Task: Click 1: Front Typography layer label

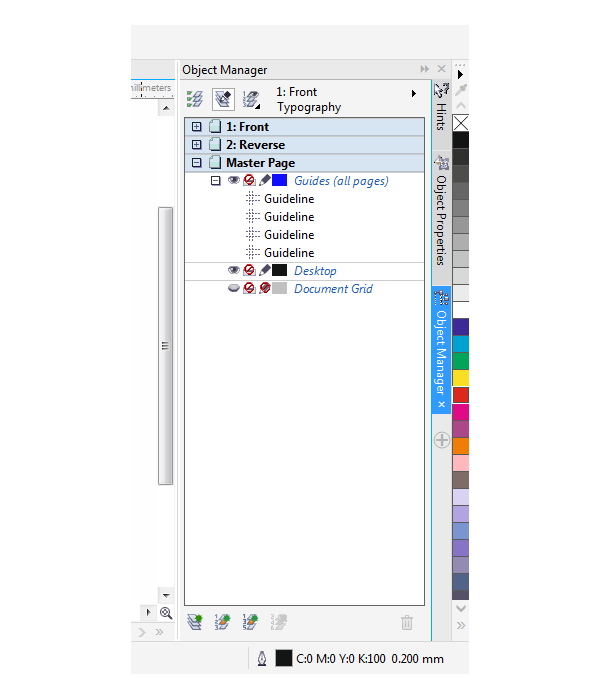Action: tap(308, 99)
